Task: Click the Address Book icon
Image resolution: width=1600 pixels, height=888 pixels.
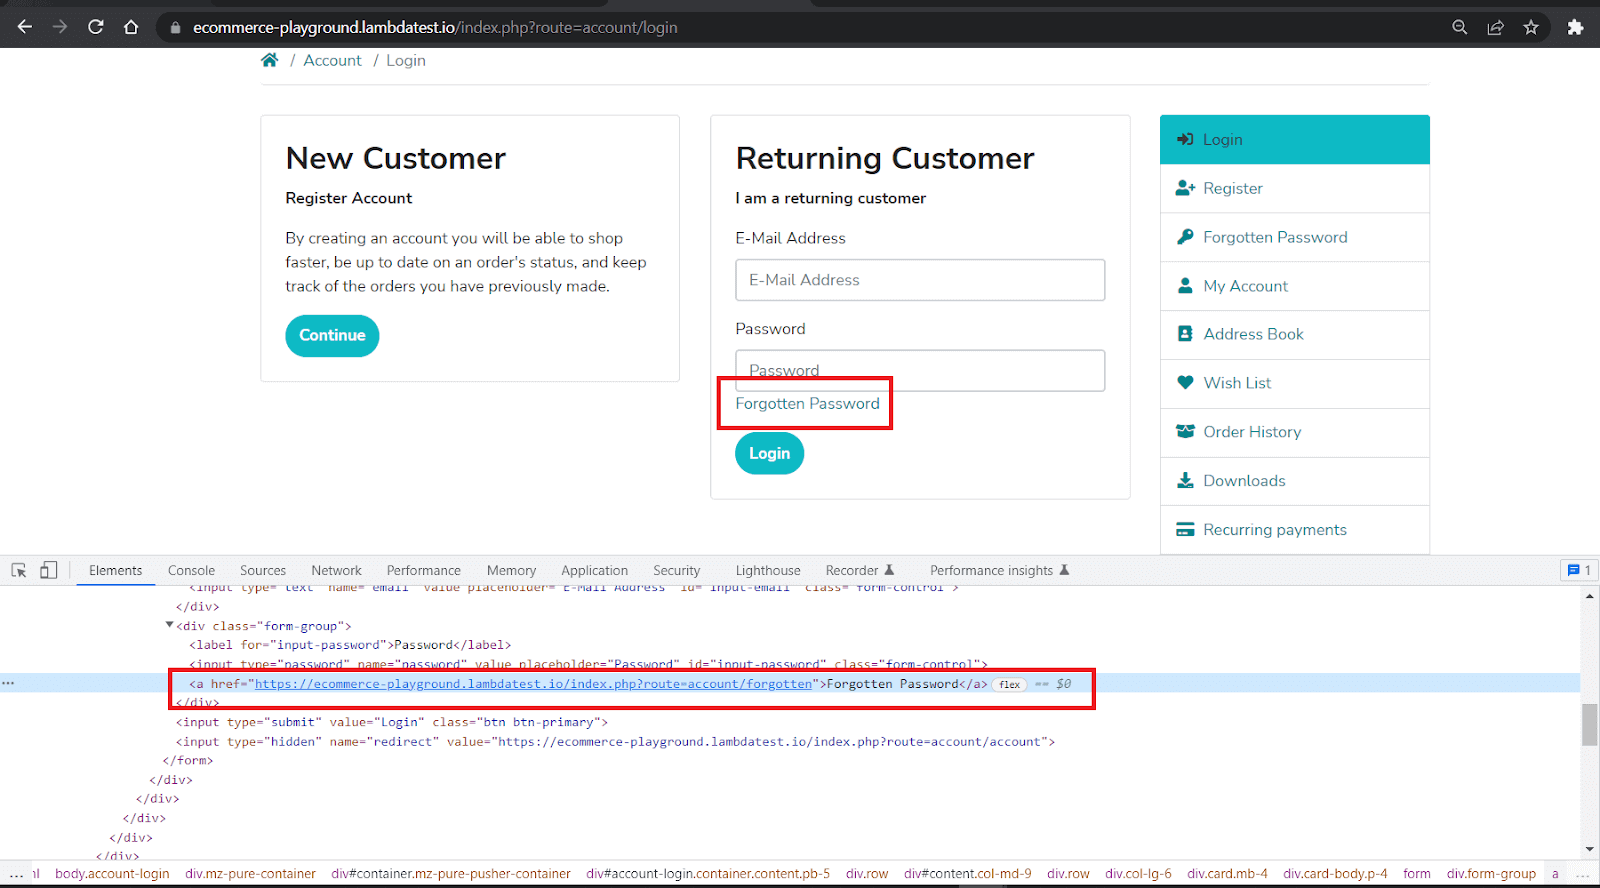Action: point(1185,334)
